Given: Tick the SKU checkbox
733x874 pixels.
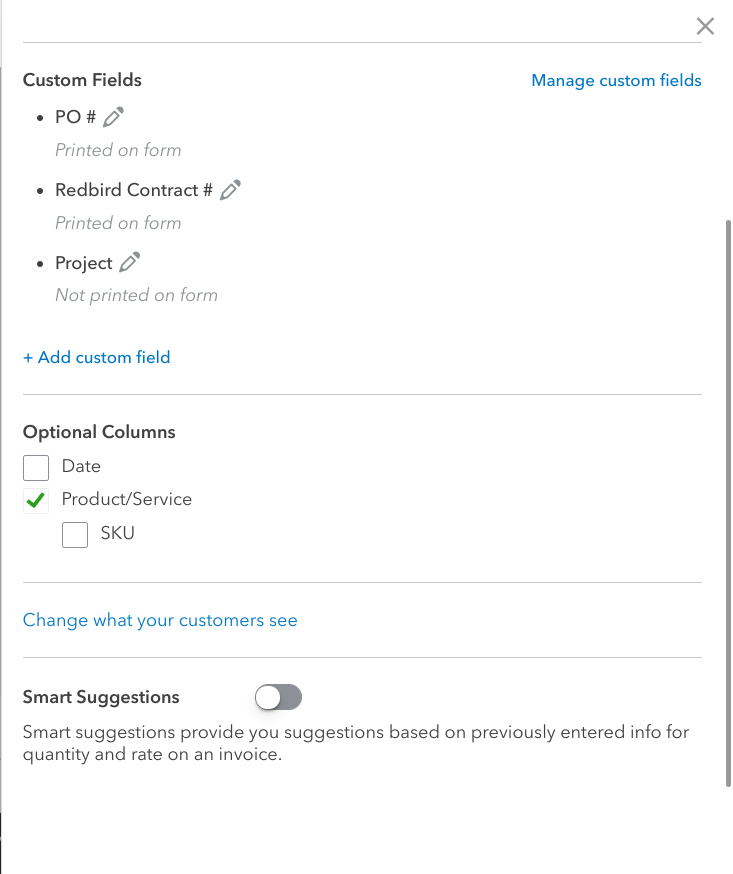Looking at the screenshot, I should point(75,535).
